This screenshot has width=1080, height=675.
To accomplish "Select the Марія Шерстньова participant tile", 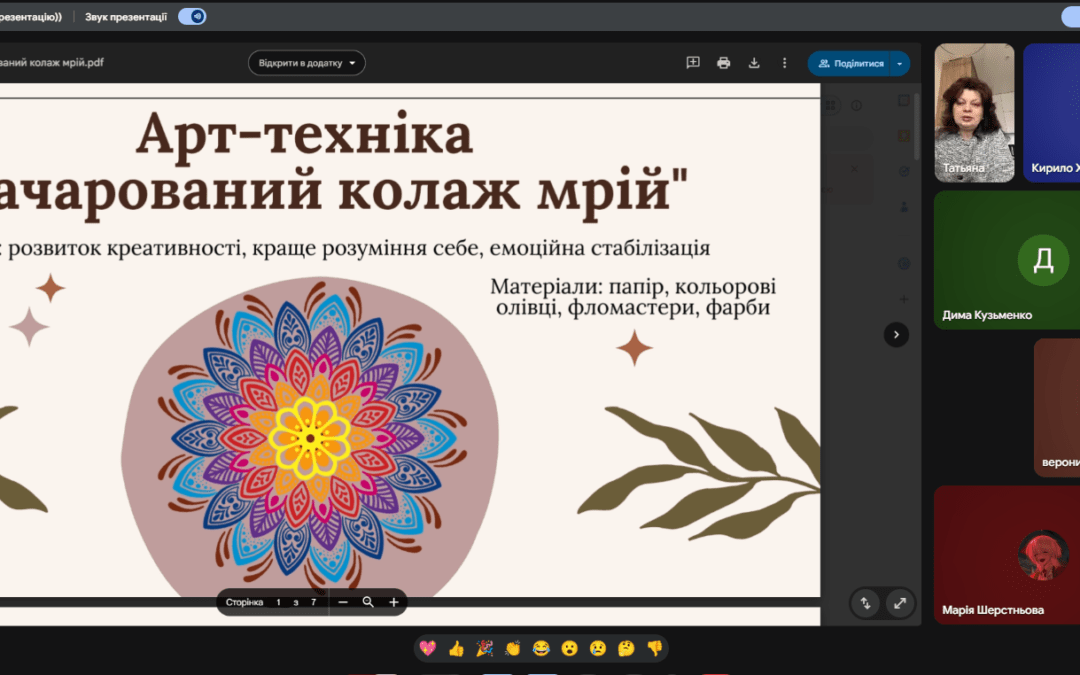I will pos(1007,554).
